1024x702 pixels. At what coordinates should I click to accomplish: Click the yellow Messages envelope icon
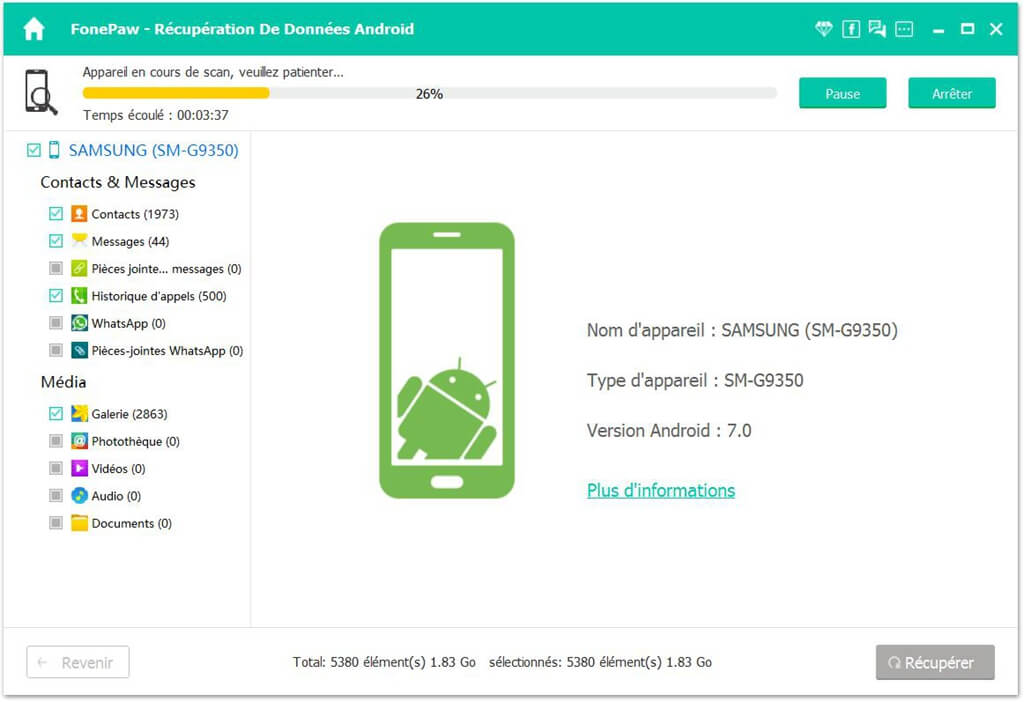point(79,241)
